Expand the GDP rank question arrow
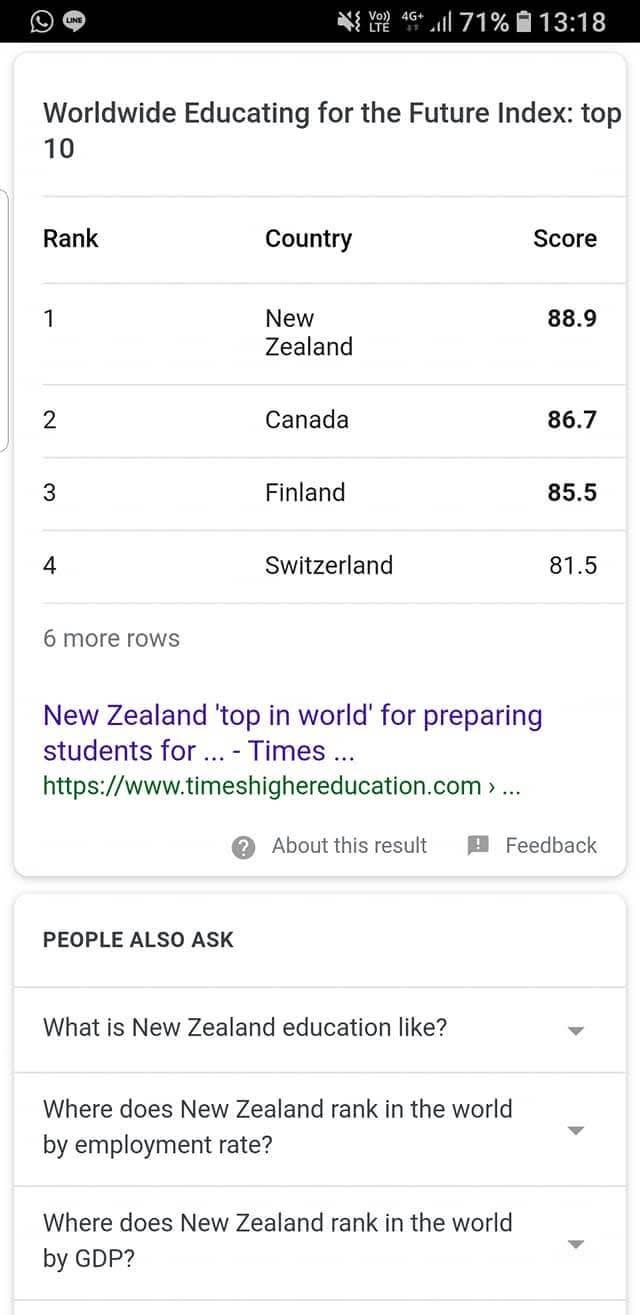 point(575,1244)
